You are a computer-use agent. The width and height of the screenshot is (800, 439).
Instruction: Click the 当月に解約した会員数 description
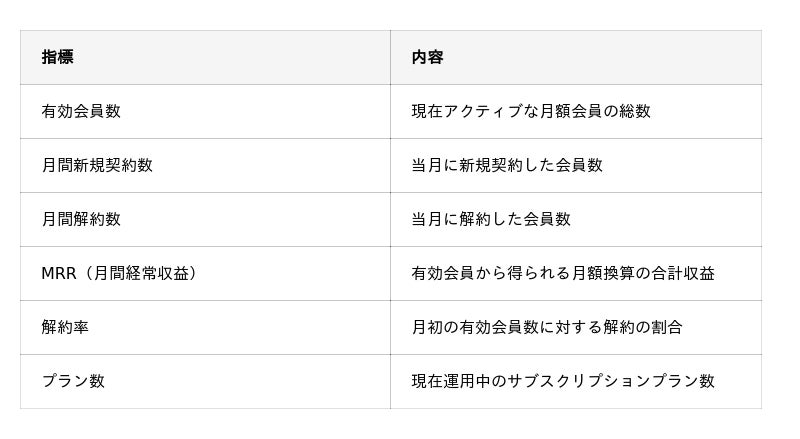click(x=491, y=219)
